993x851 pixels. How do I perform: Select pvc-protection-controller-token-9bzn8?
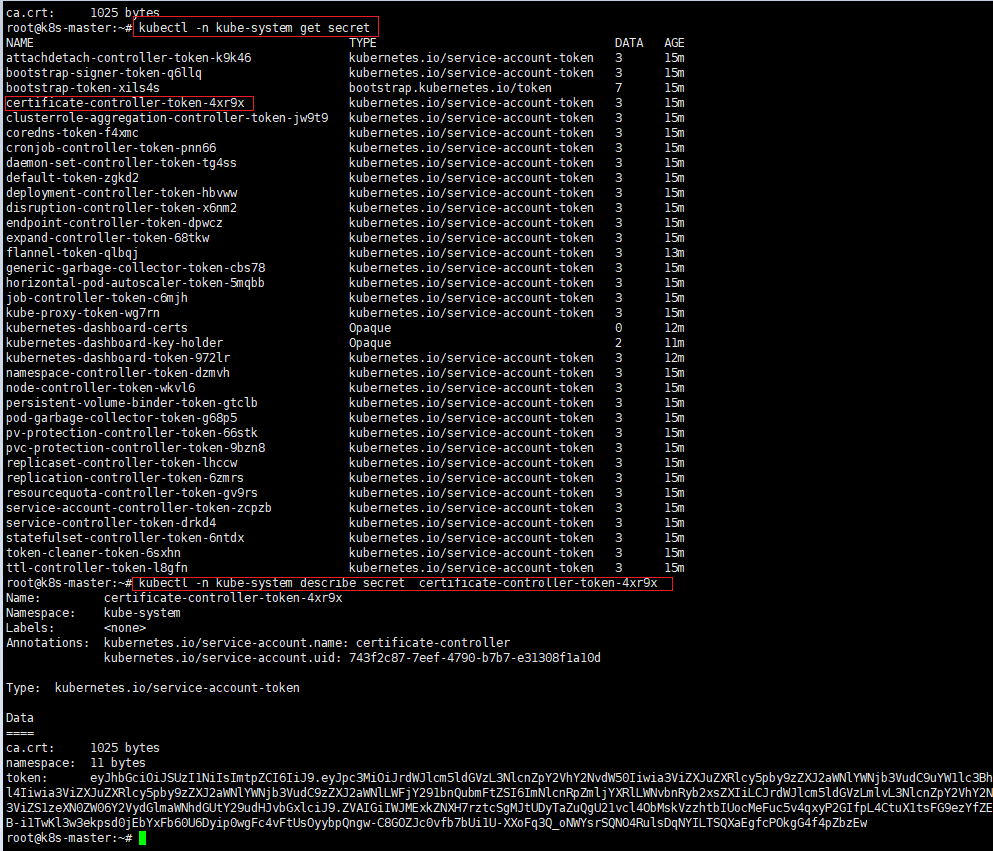(136, 448)
